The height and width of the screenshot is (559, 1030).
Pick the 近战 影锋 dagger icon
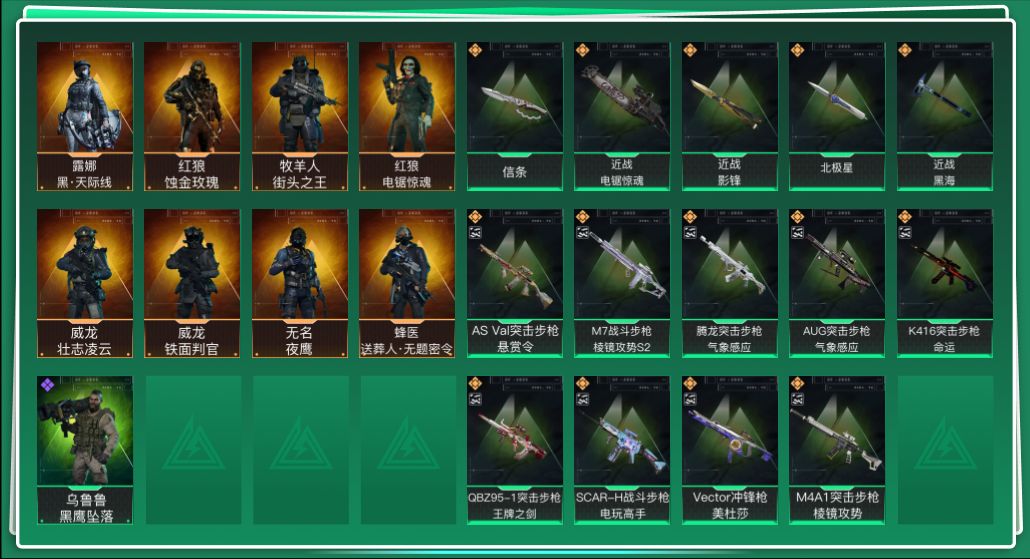[x=729, y=116]
